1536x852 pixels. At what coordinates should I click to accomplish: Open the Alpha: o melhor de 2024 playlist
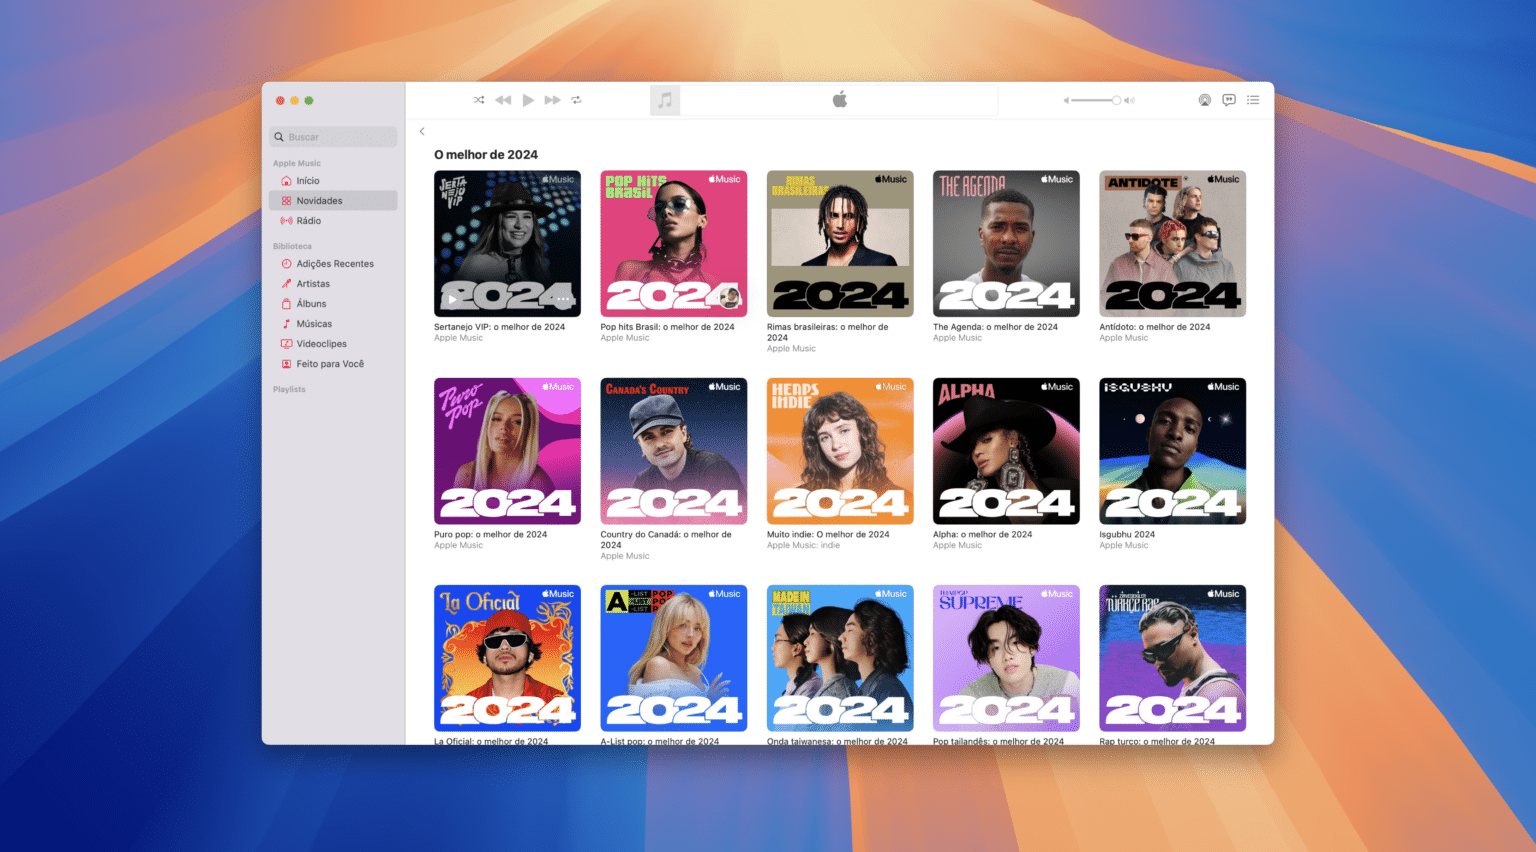click(1005, 450)
